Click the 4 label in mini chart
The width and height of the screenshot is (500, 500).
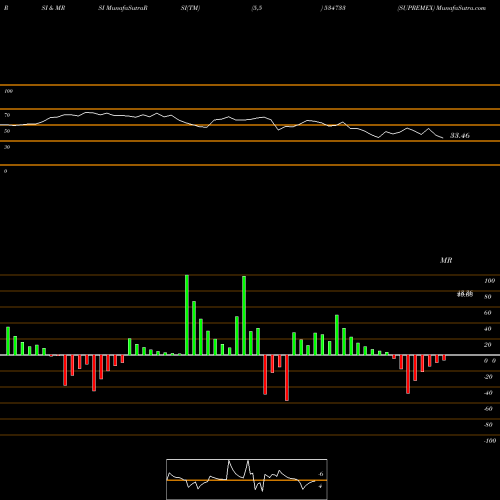pos(320,486)
